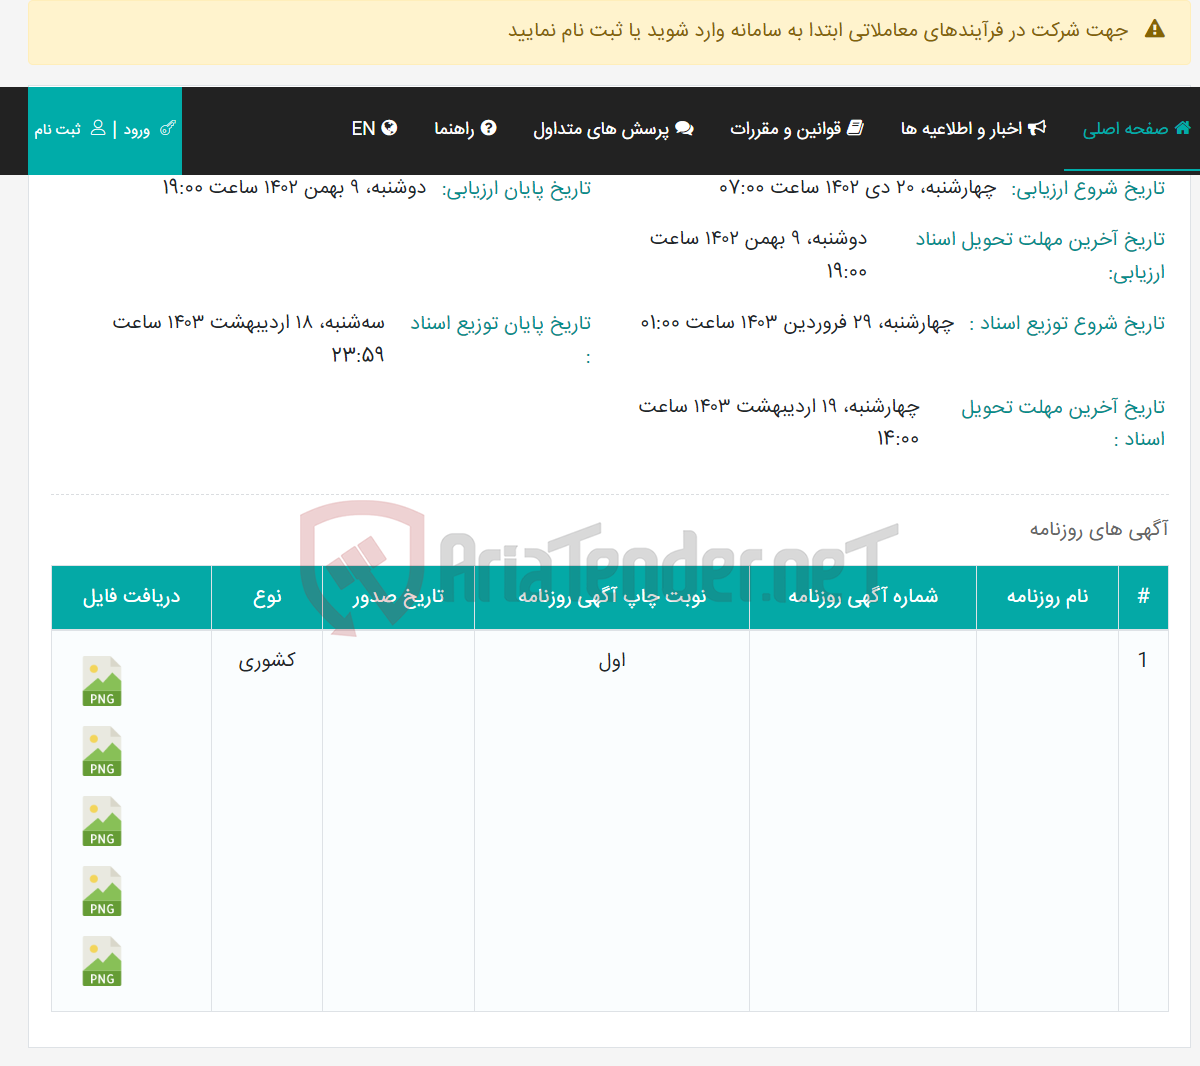Download the second PNG file in the row
This screenshot has width=1200, height=1066.
pyautogui.click(x=102, y=751)
